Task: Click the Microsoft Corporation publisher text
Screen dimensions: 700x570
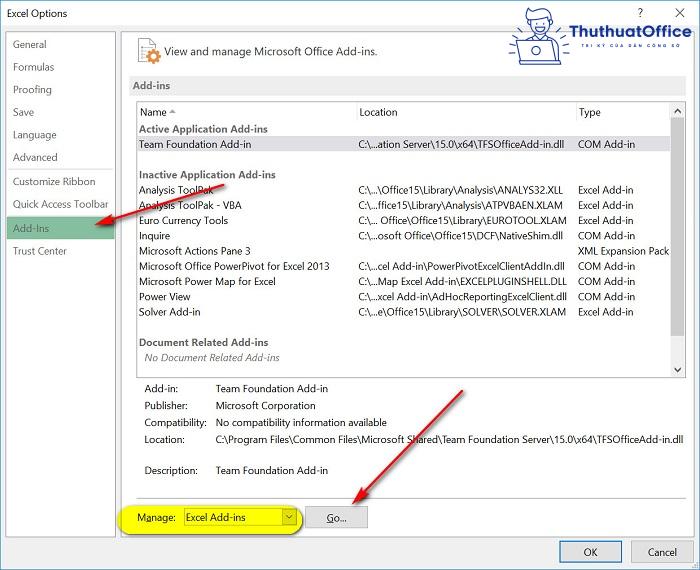Action: click(266, 405)
